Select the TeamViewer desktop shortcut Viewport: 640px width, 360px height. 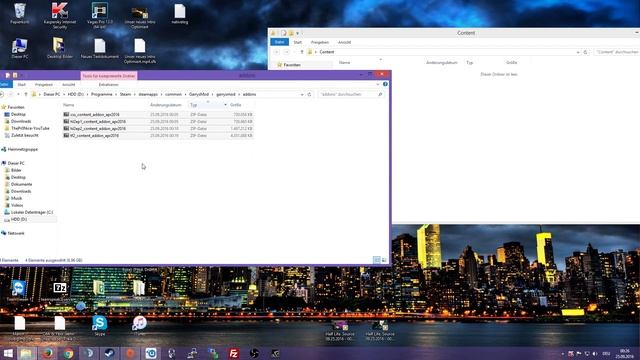[19, 291]
